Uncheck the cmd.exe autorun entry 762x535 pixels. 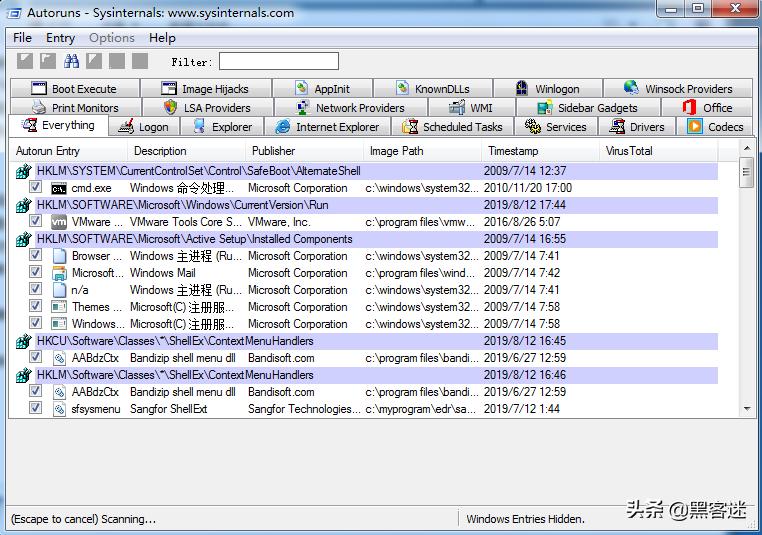click(x=35, y=187)
